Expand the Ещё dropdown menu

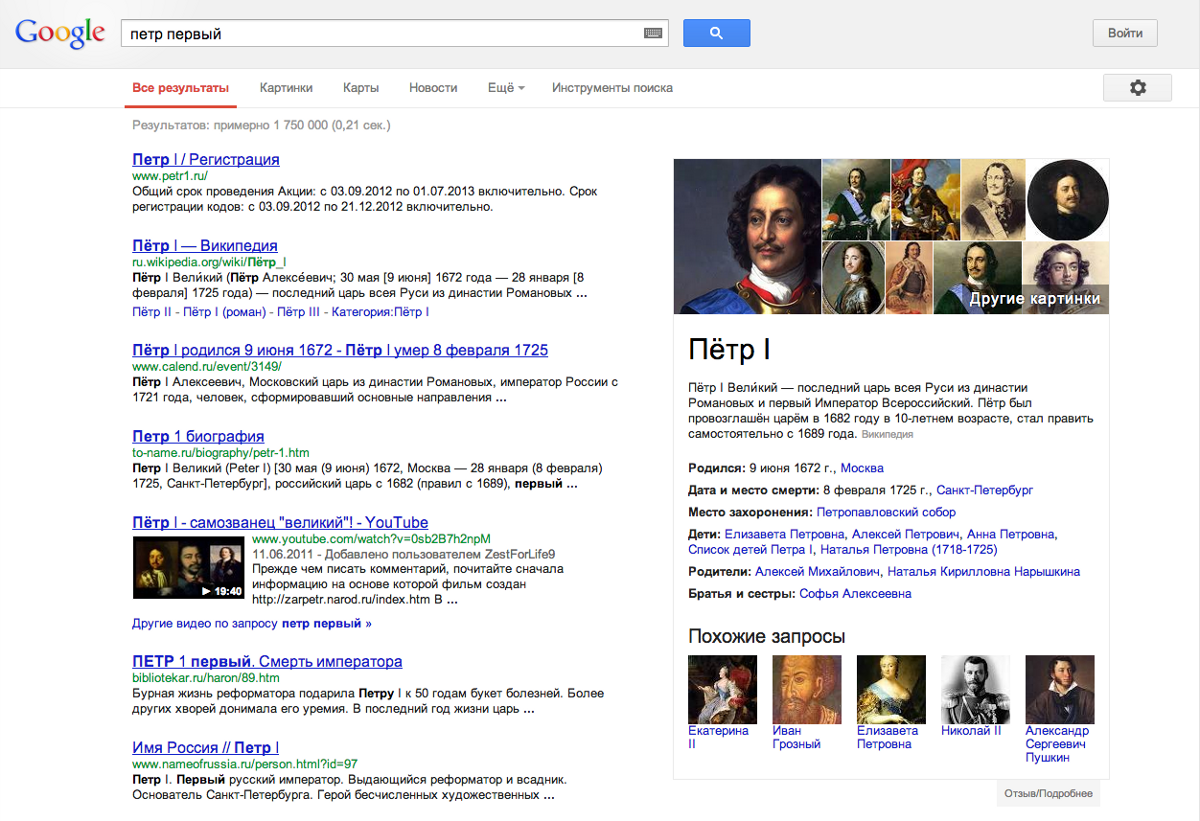(505, 88)
